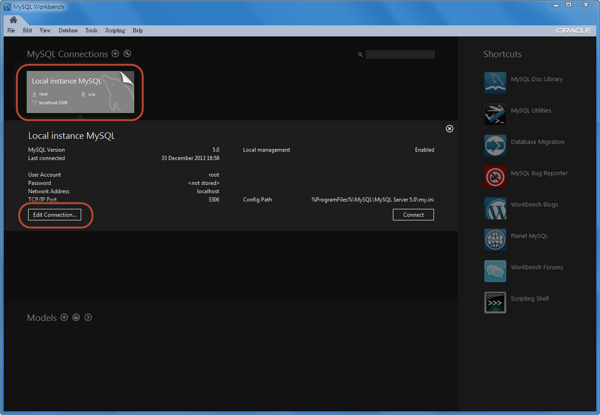600x415 pixels.
Task: Open the Scripting menu
Action: pyautogui.click(x=115, y=31)
